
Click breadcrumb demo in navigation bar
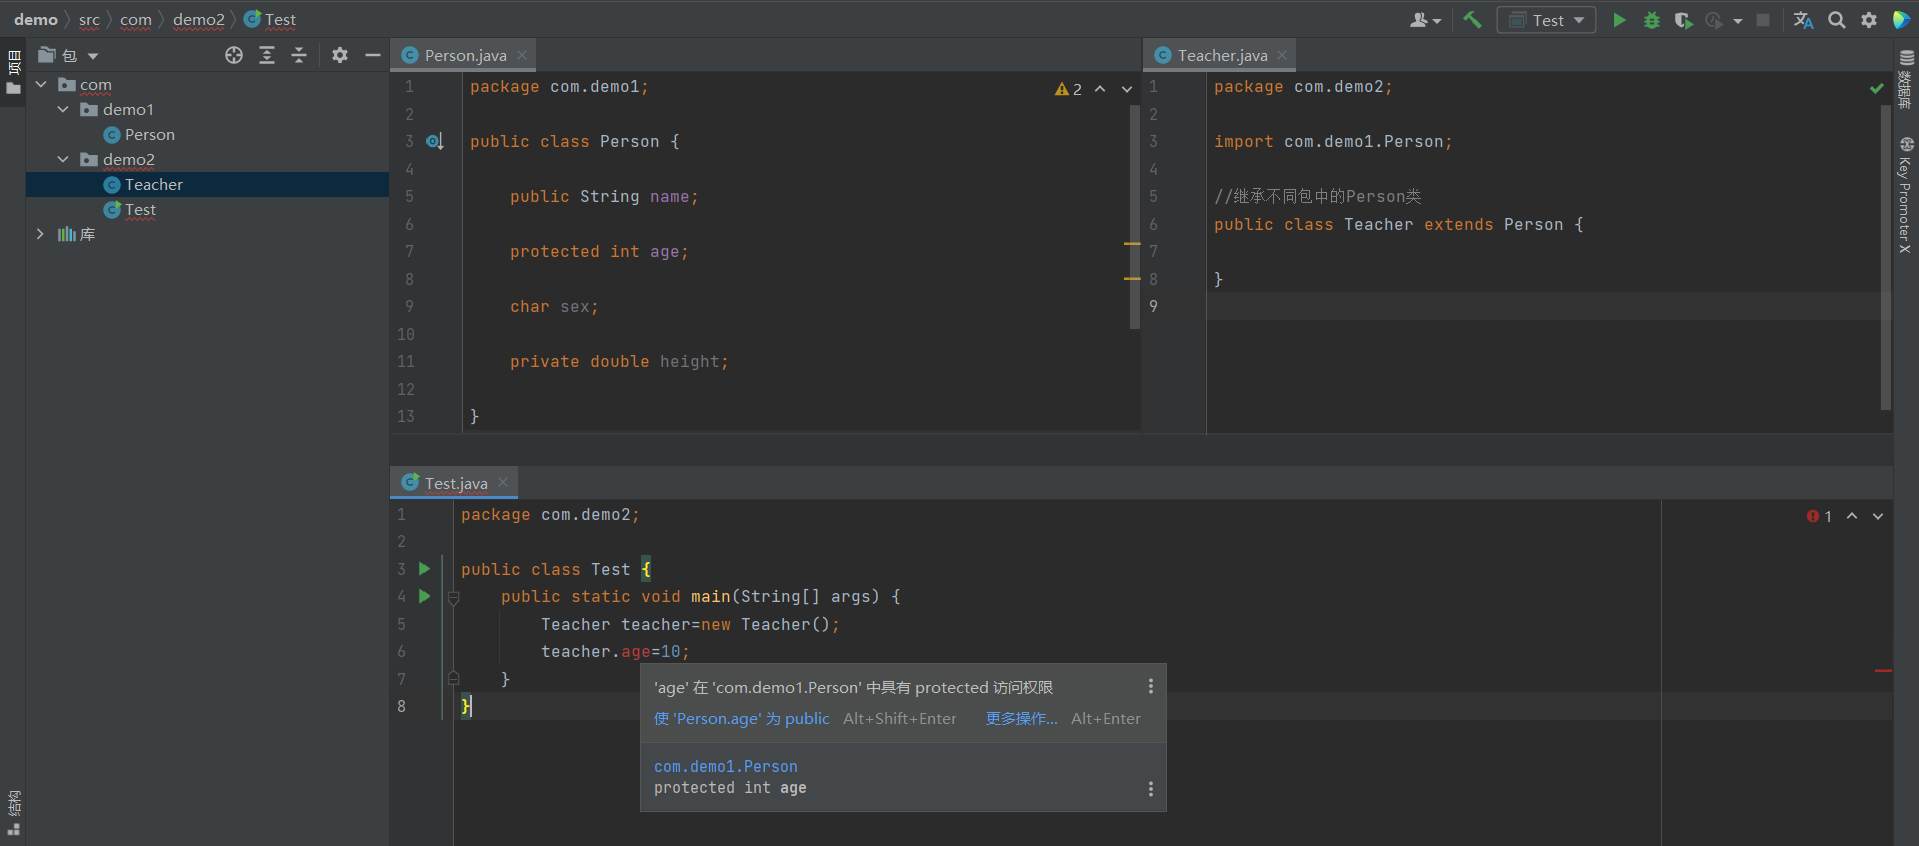click(36, 20)
